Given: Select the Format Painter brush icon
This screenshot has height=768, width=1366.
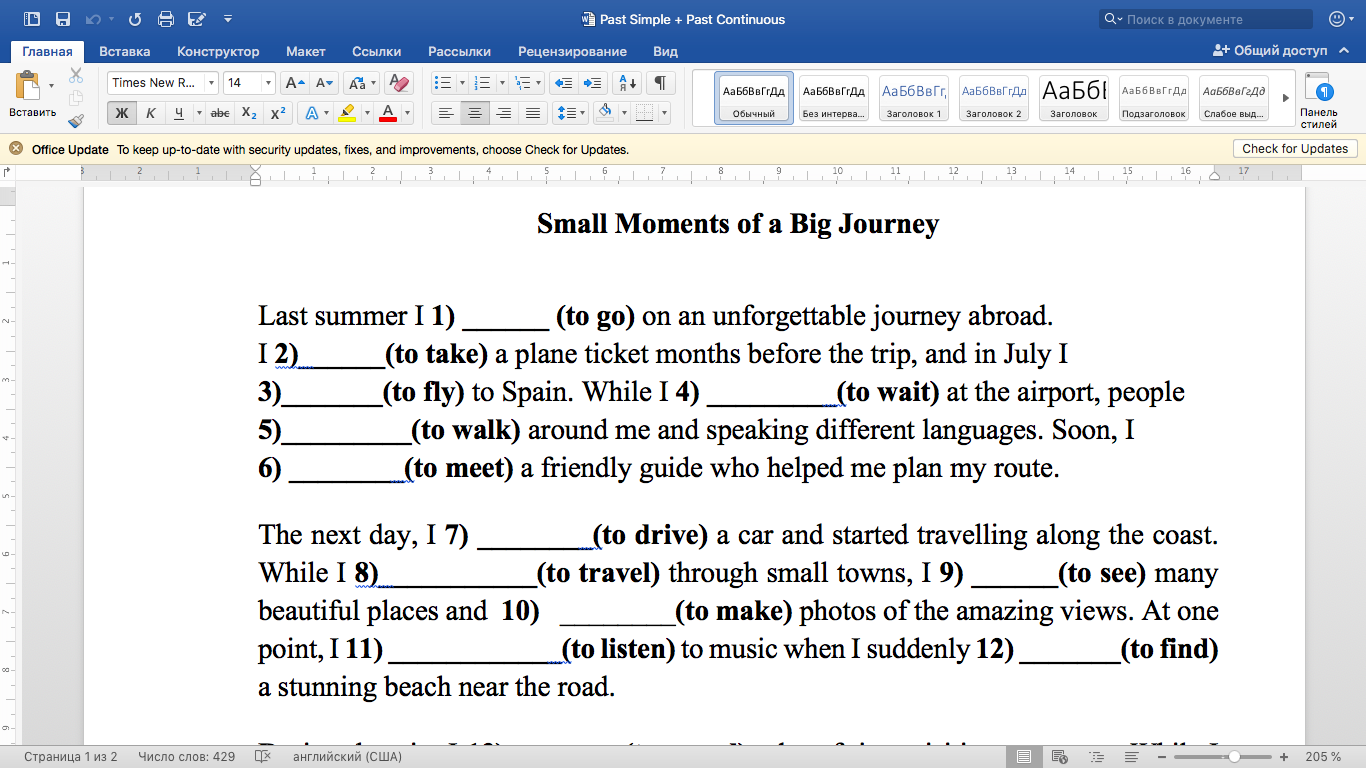Looking at the screenshot, I should 76,121.
